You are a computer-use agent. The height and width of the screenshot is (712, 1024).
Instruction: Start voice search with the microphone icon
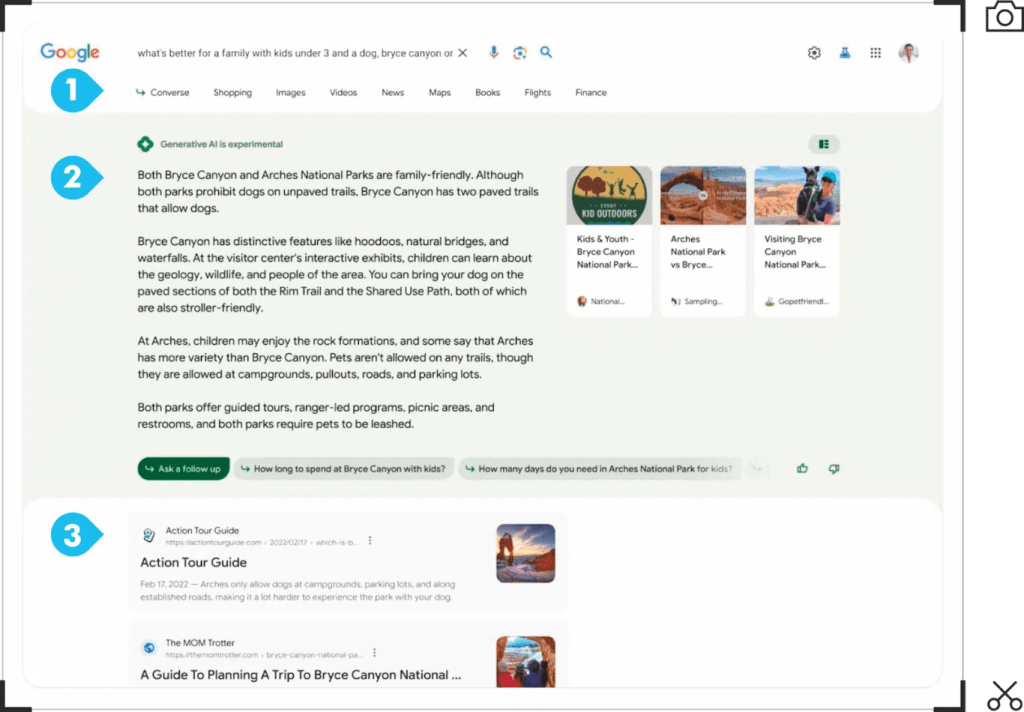pos(494,53)
